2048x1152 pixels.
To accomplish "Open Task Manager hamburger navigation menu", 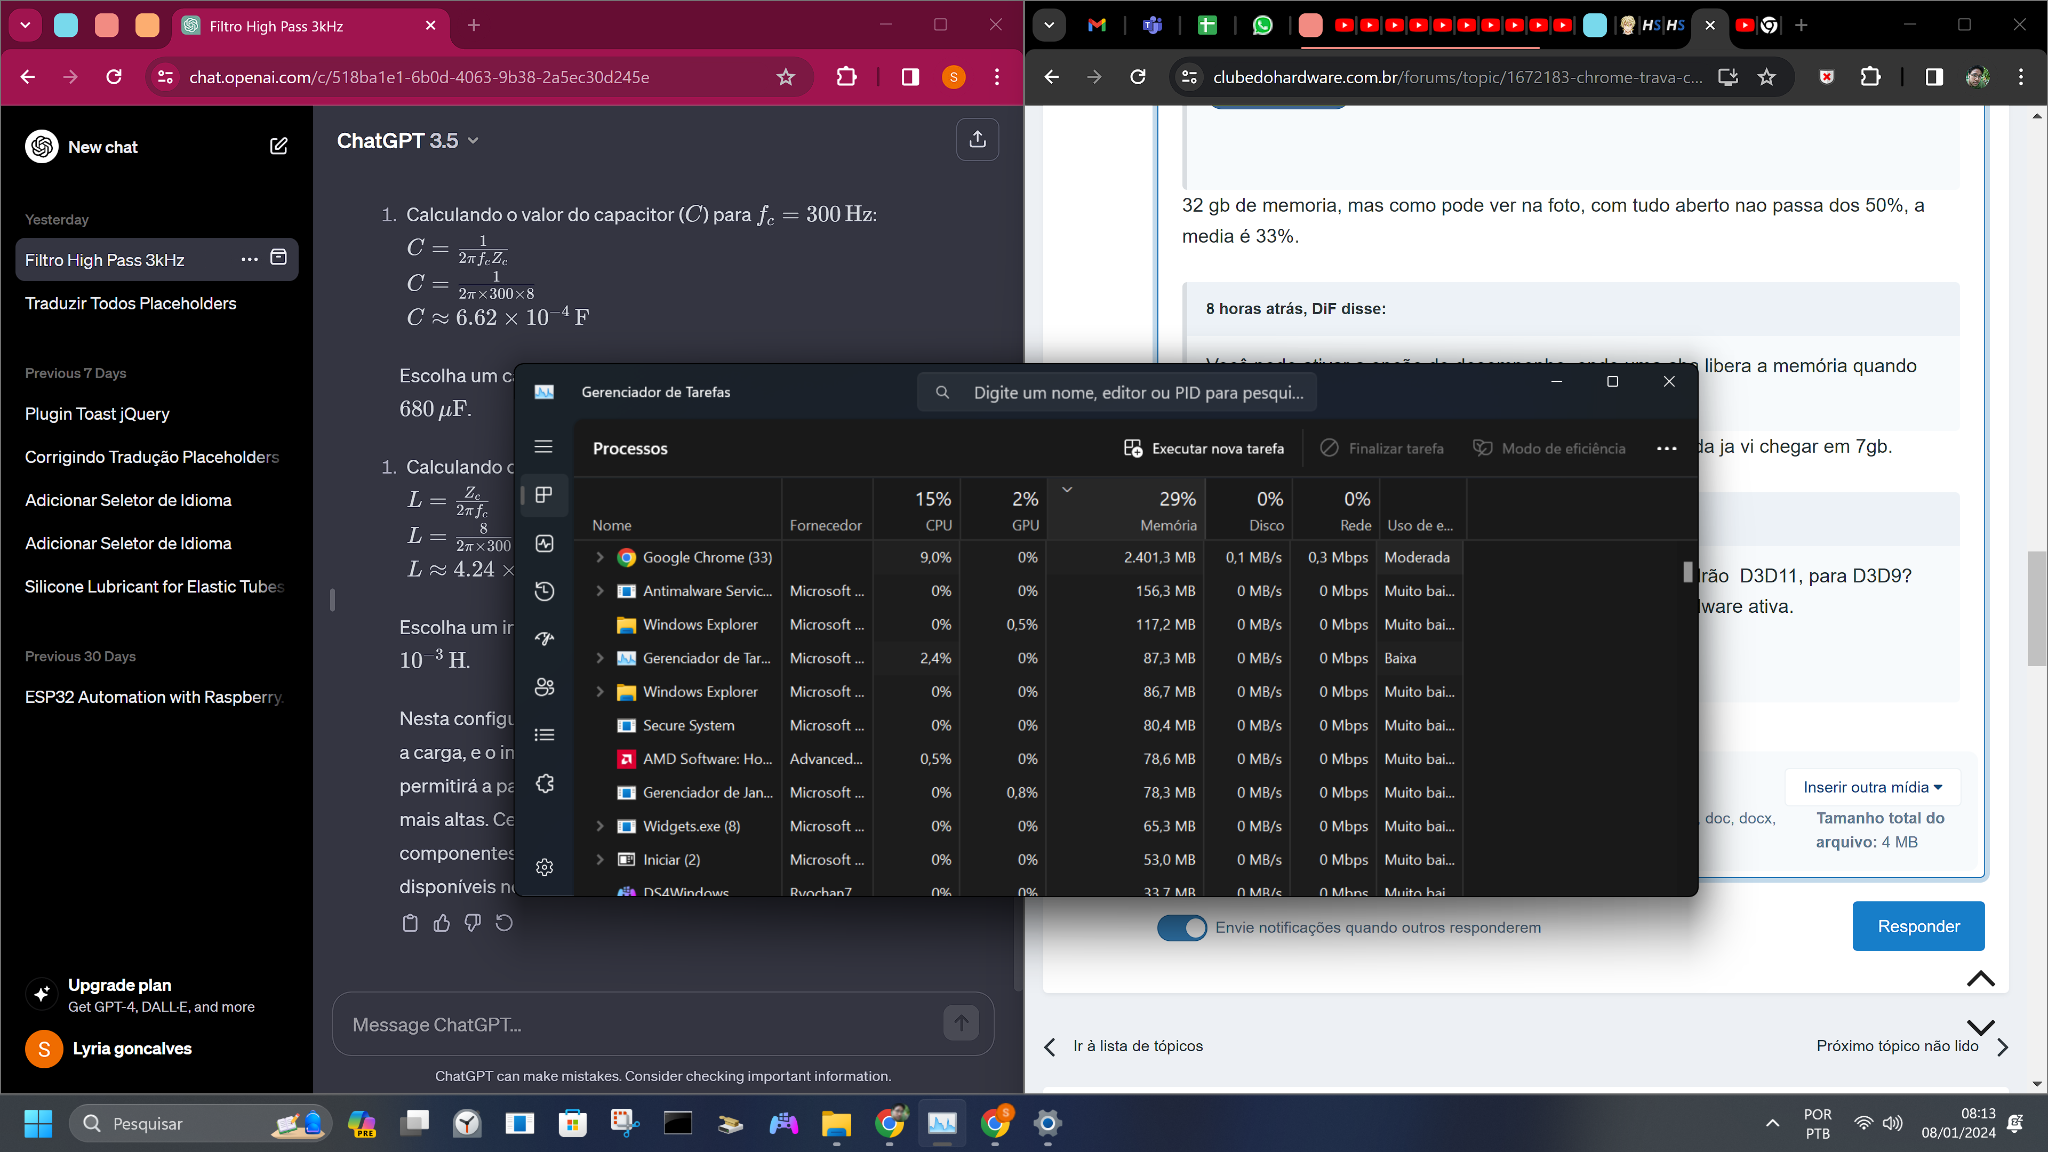I will 544,447.
